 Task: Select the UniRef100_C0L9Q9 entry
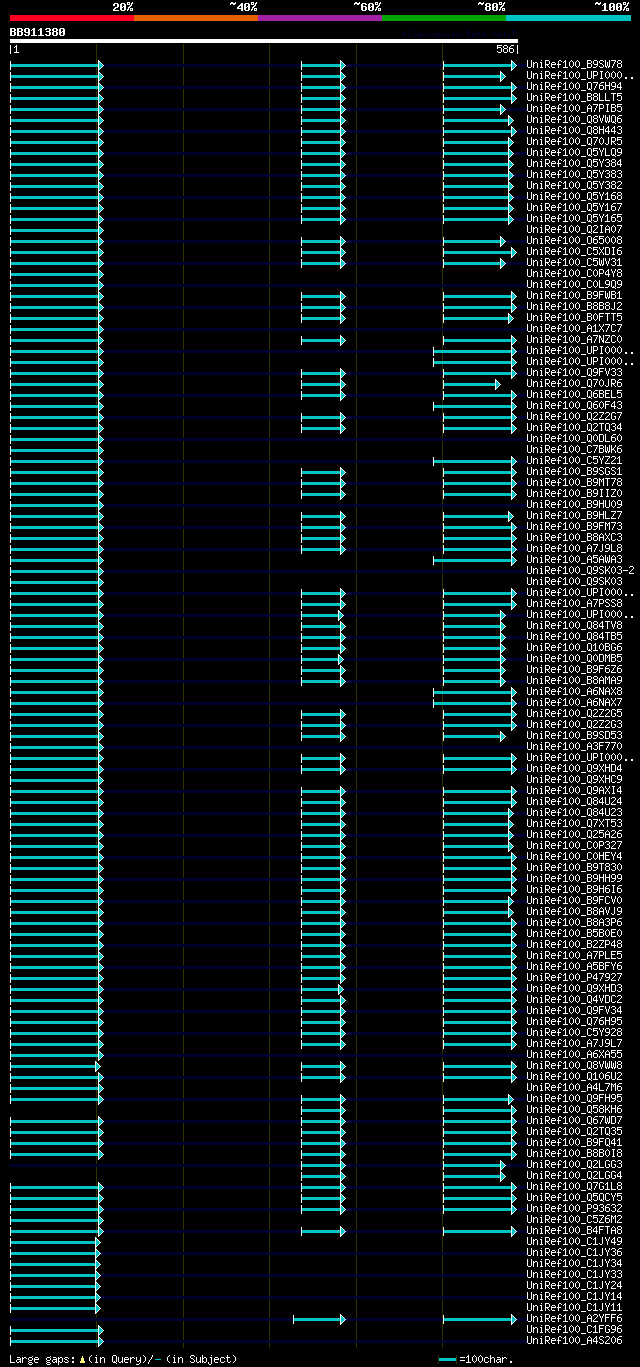[574, 284]
